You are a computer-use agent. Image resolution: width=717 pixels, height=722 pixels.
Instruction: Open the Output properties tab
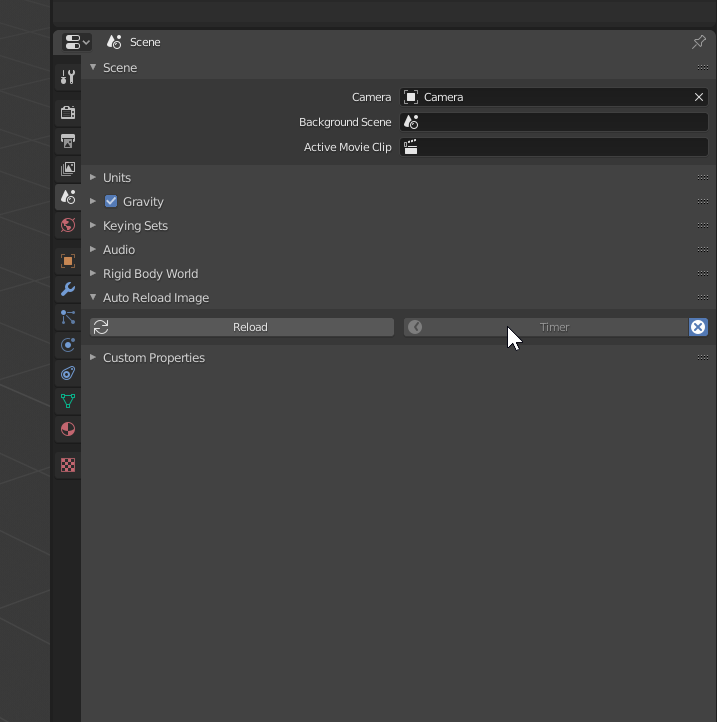click(x=68, y=141)
